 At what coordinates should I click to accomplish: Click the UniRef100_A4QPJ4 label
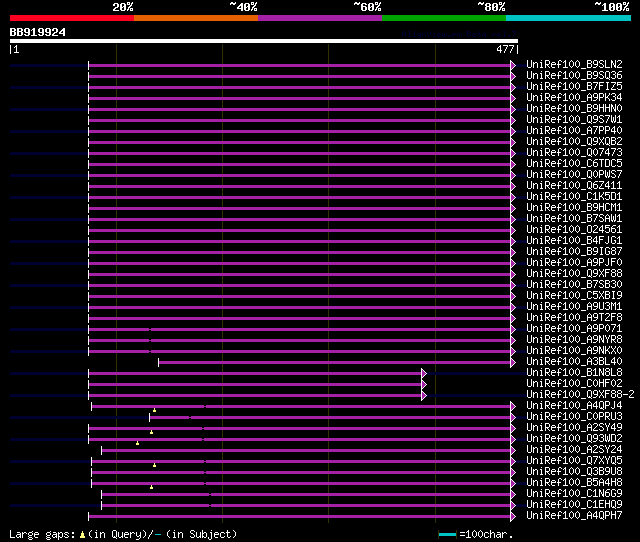(x=574, y=406)
